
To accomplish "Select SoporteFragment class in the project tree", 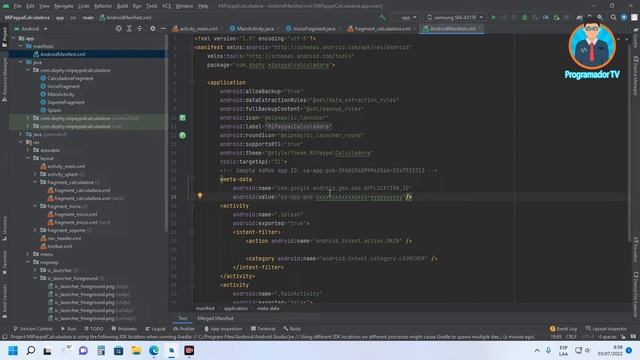I will click(66, 102).
